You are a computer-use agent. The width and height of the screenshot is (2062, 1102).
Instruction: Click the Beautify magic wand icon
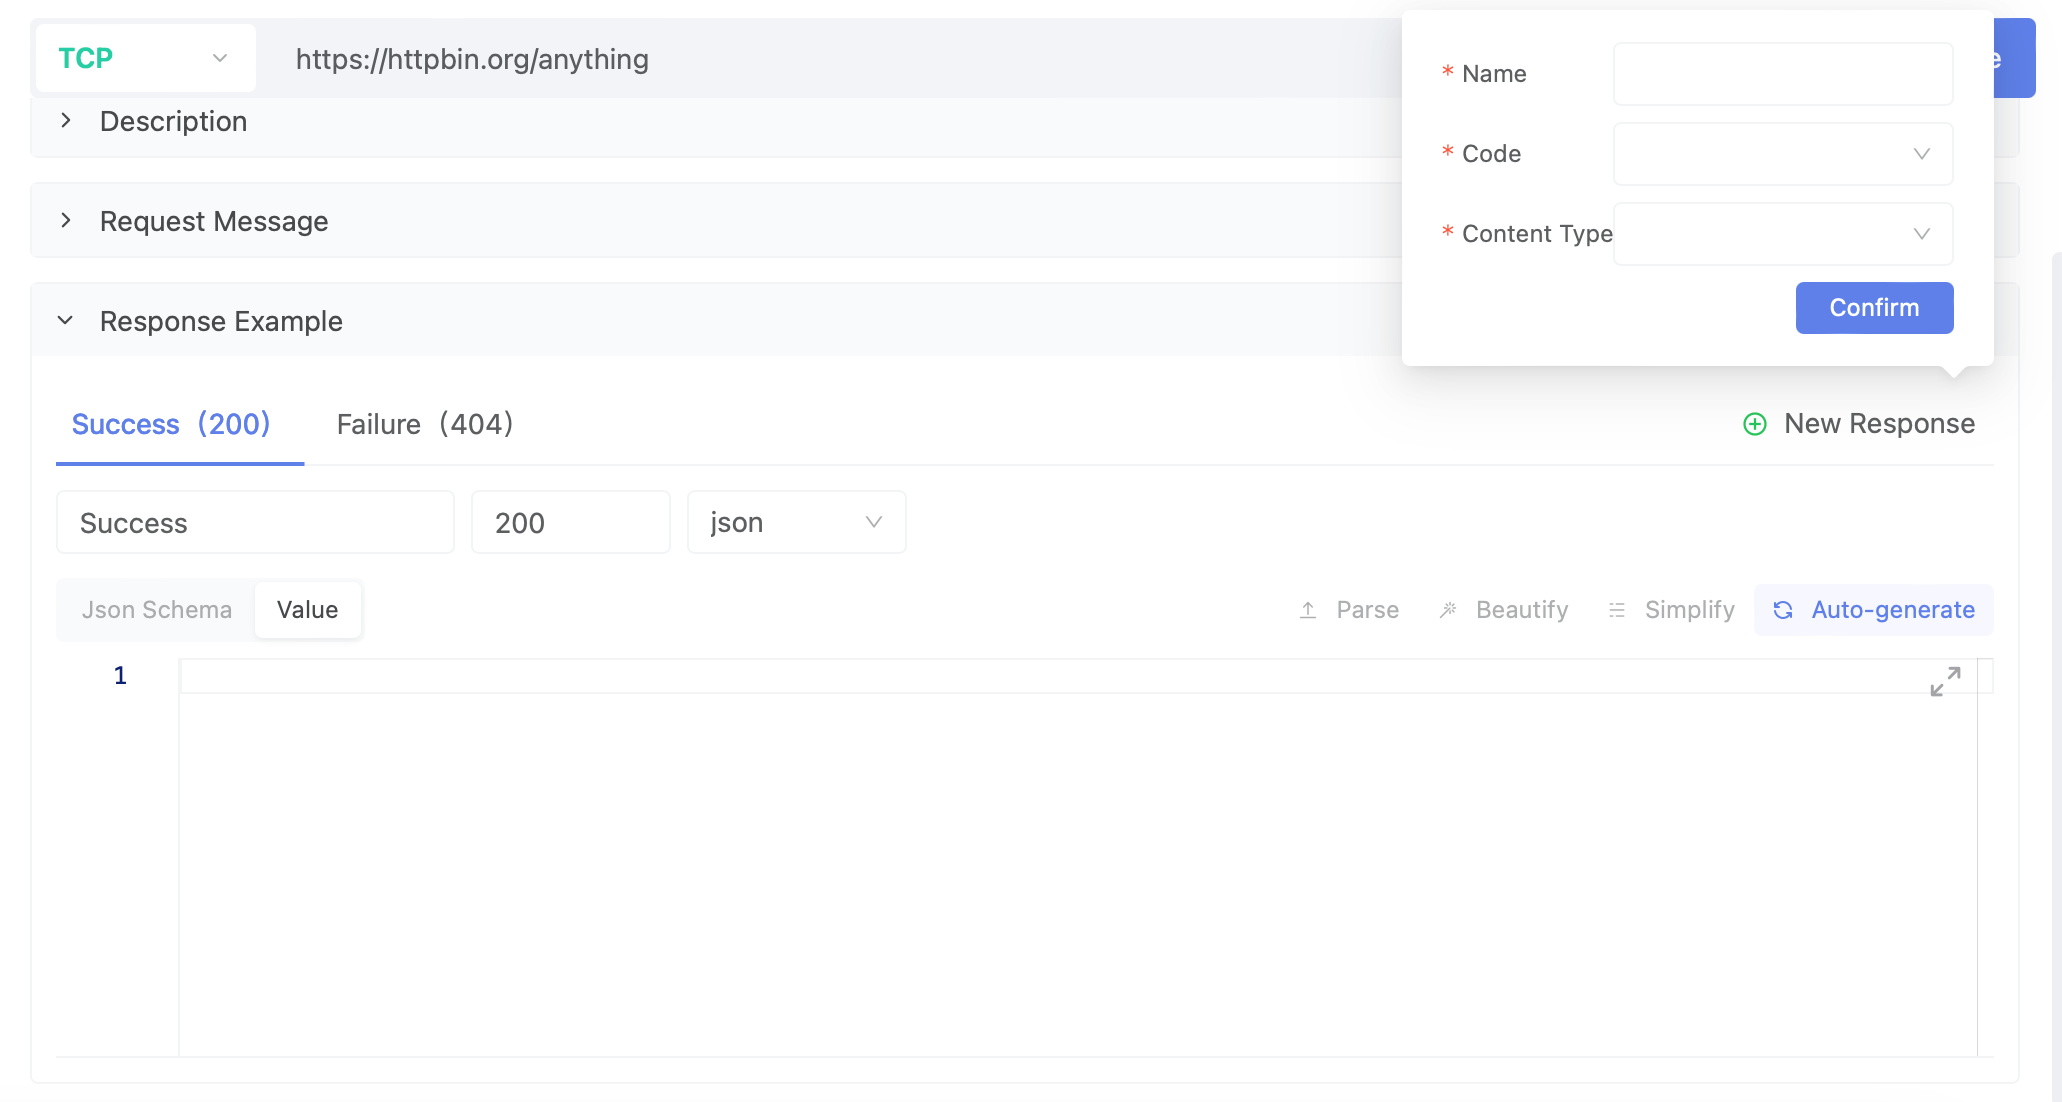click(x=1448, y=610)
